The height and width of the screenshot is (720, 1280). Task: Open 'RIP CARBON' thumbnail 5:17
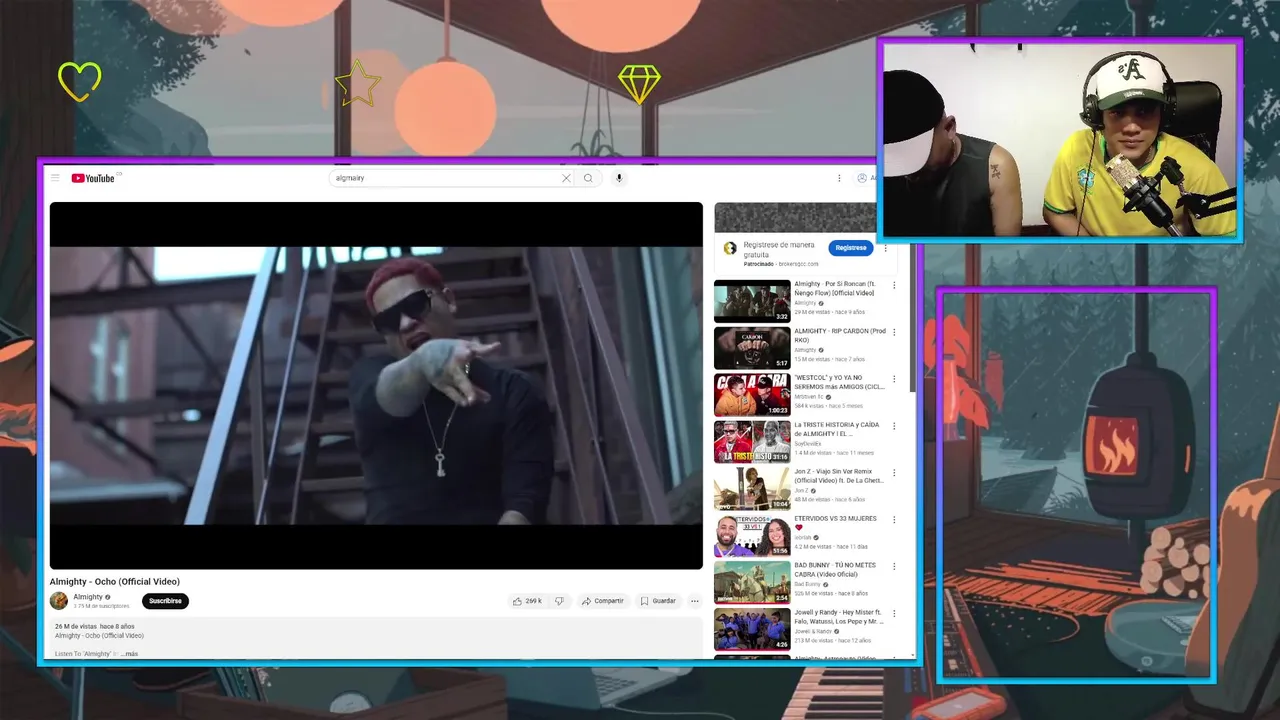click(752, 348)
